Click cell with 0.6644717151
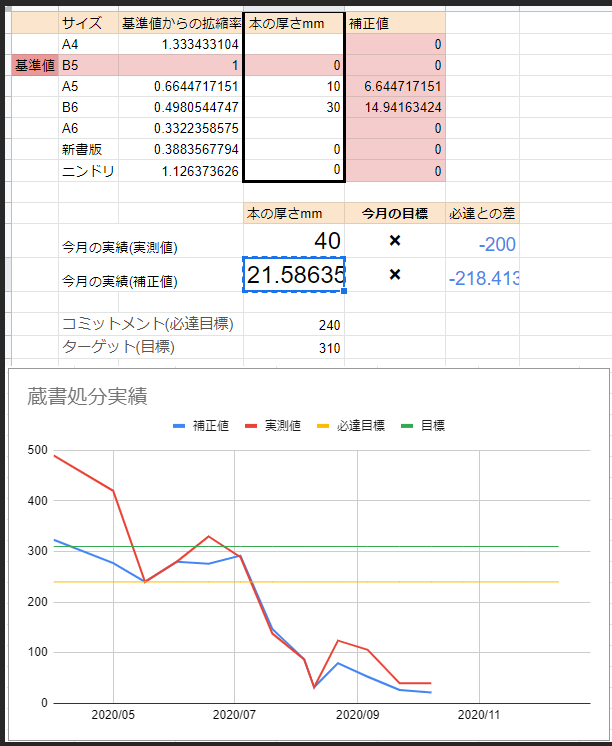Viewport: 612px width, 746px height. tap(181, 86)
